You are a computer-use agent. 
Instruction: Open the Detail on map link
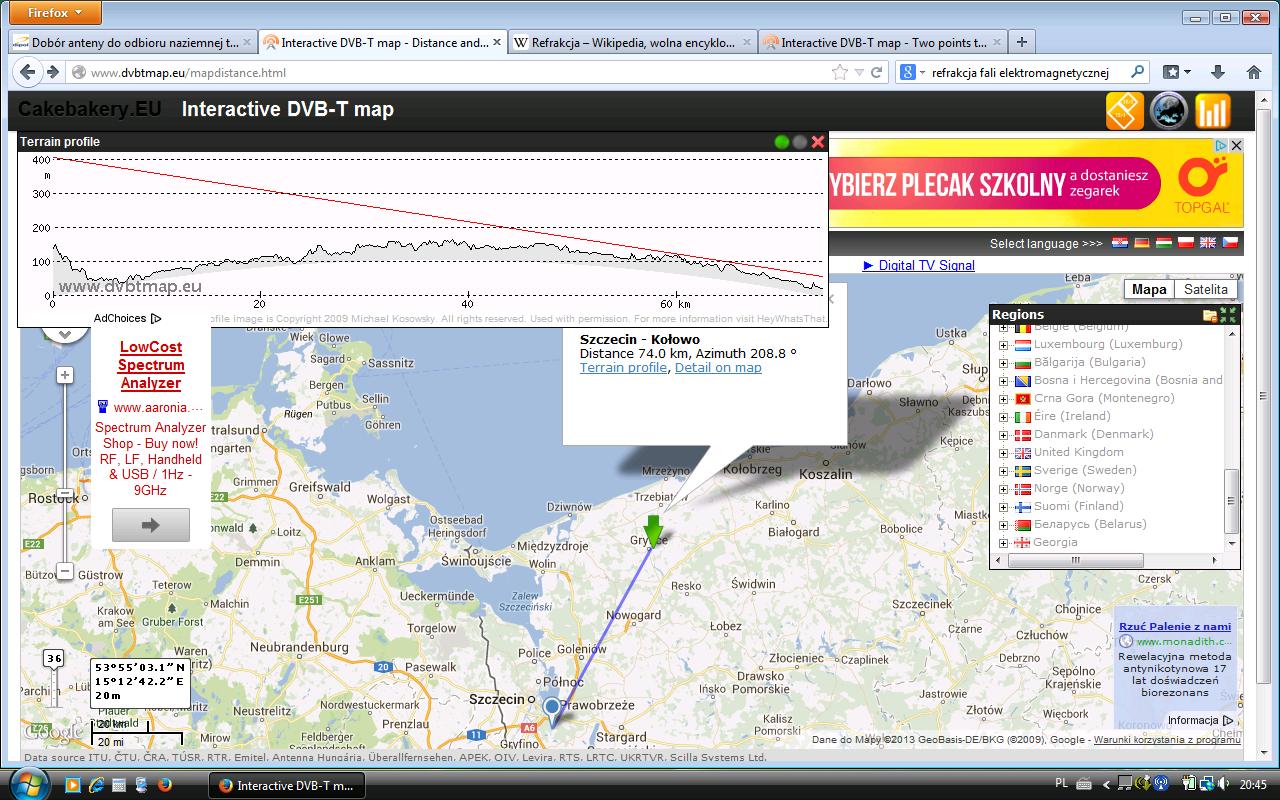[718, 367]
